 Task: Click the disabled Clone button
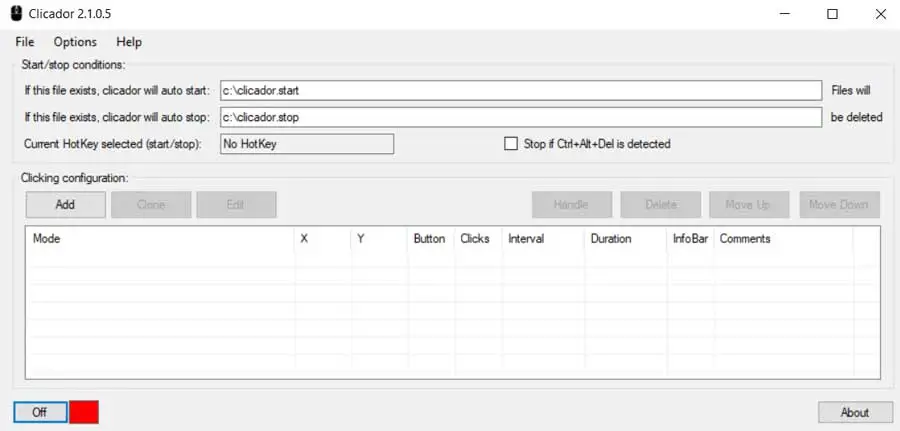pyautogui.click(x=151, y=204)
